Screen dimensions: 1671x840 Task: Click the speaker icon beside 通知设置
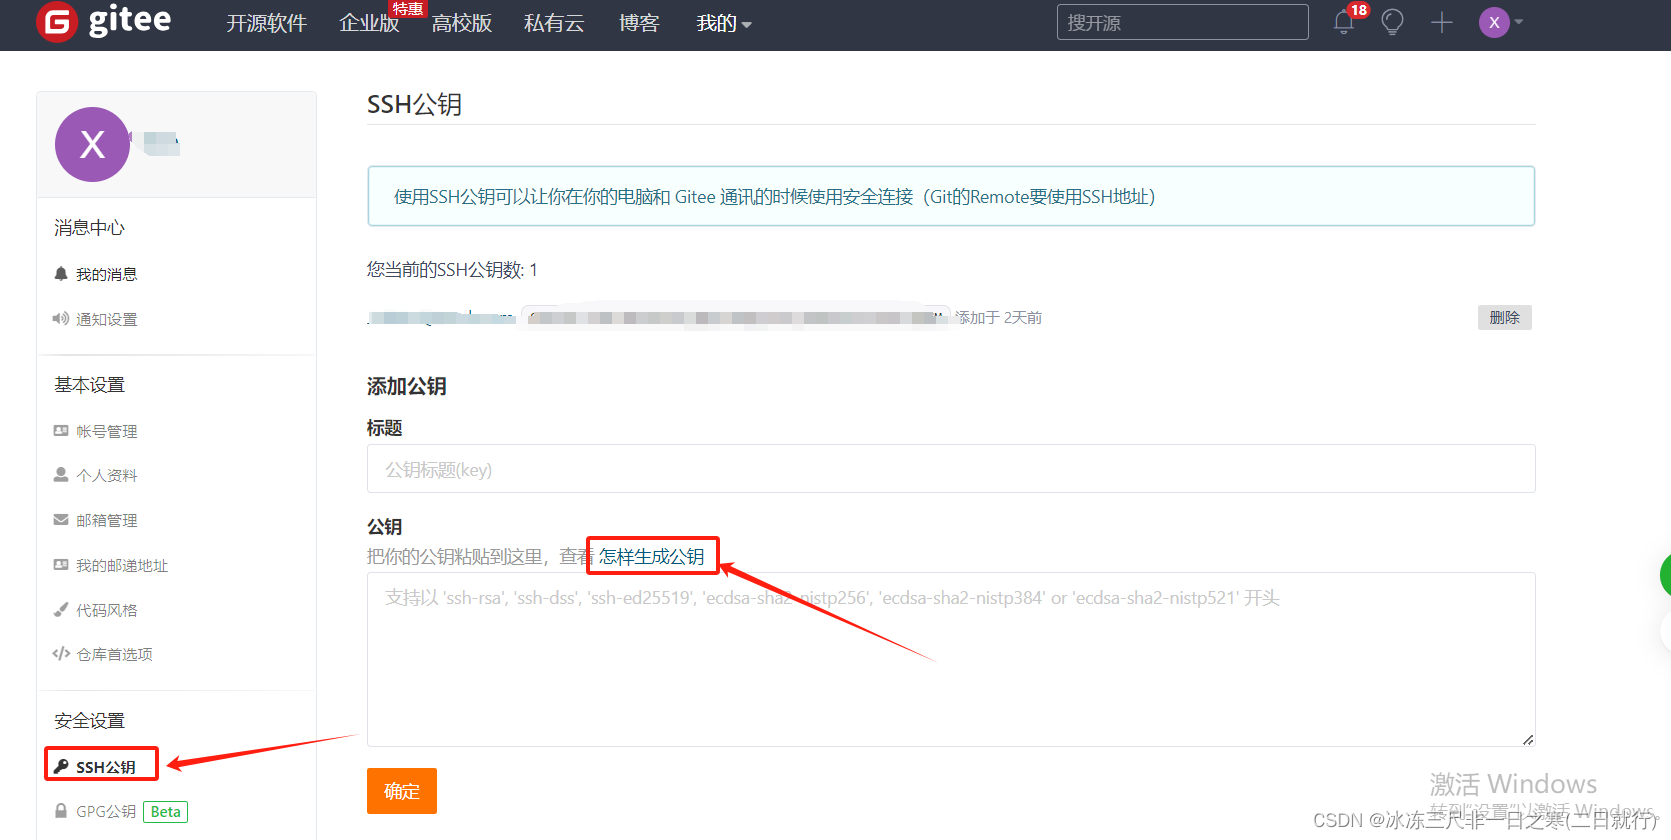[x=60, y=318]
